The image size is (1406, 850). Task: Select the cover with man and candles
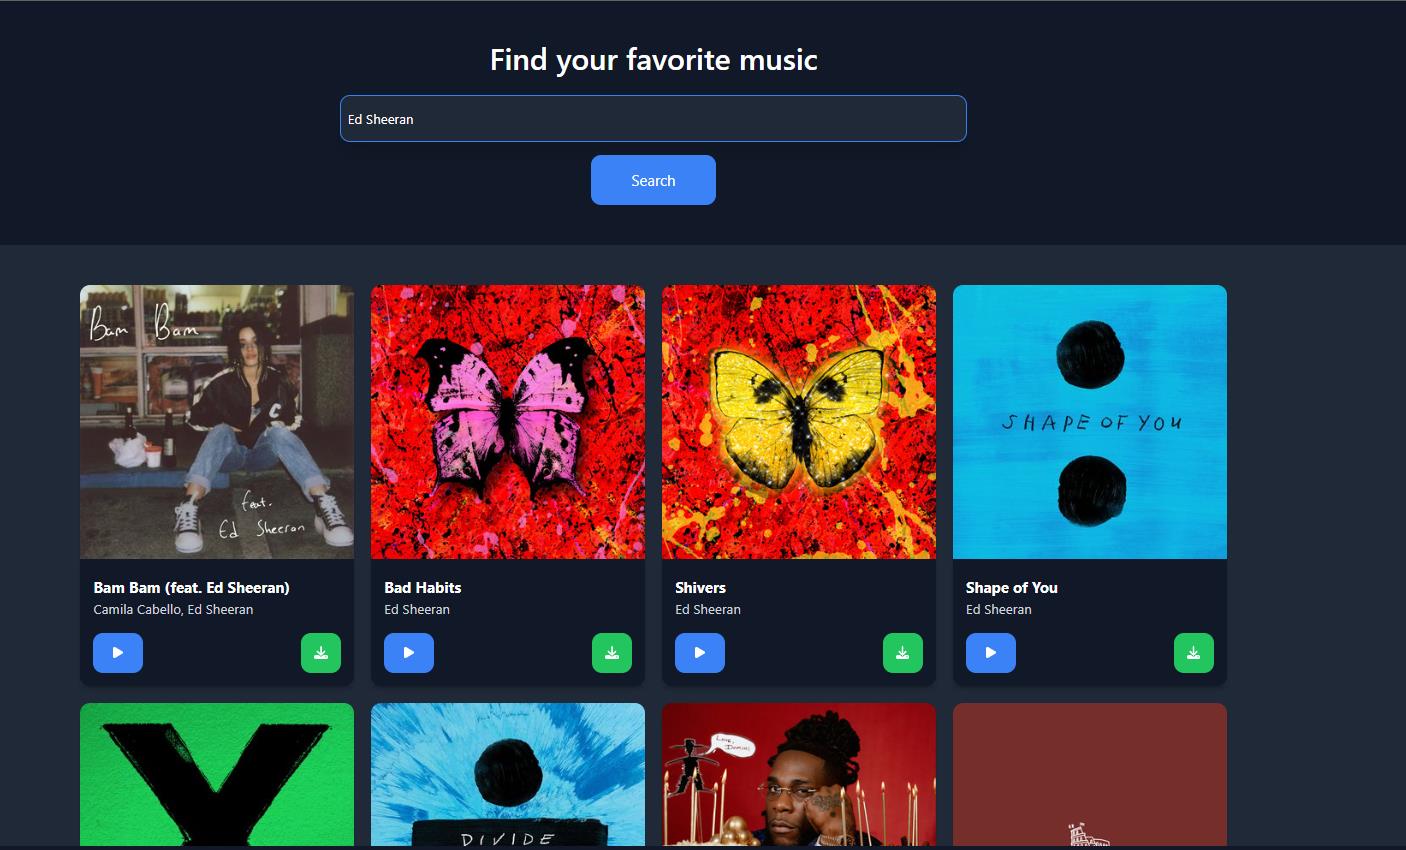[799, 775]
